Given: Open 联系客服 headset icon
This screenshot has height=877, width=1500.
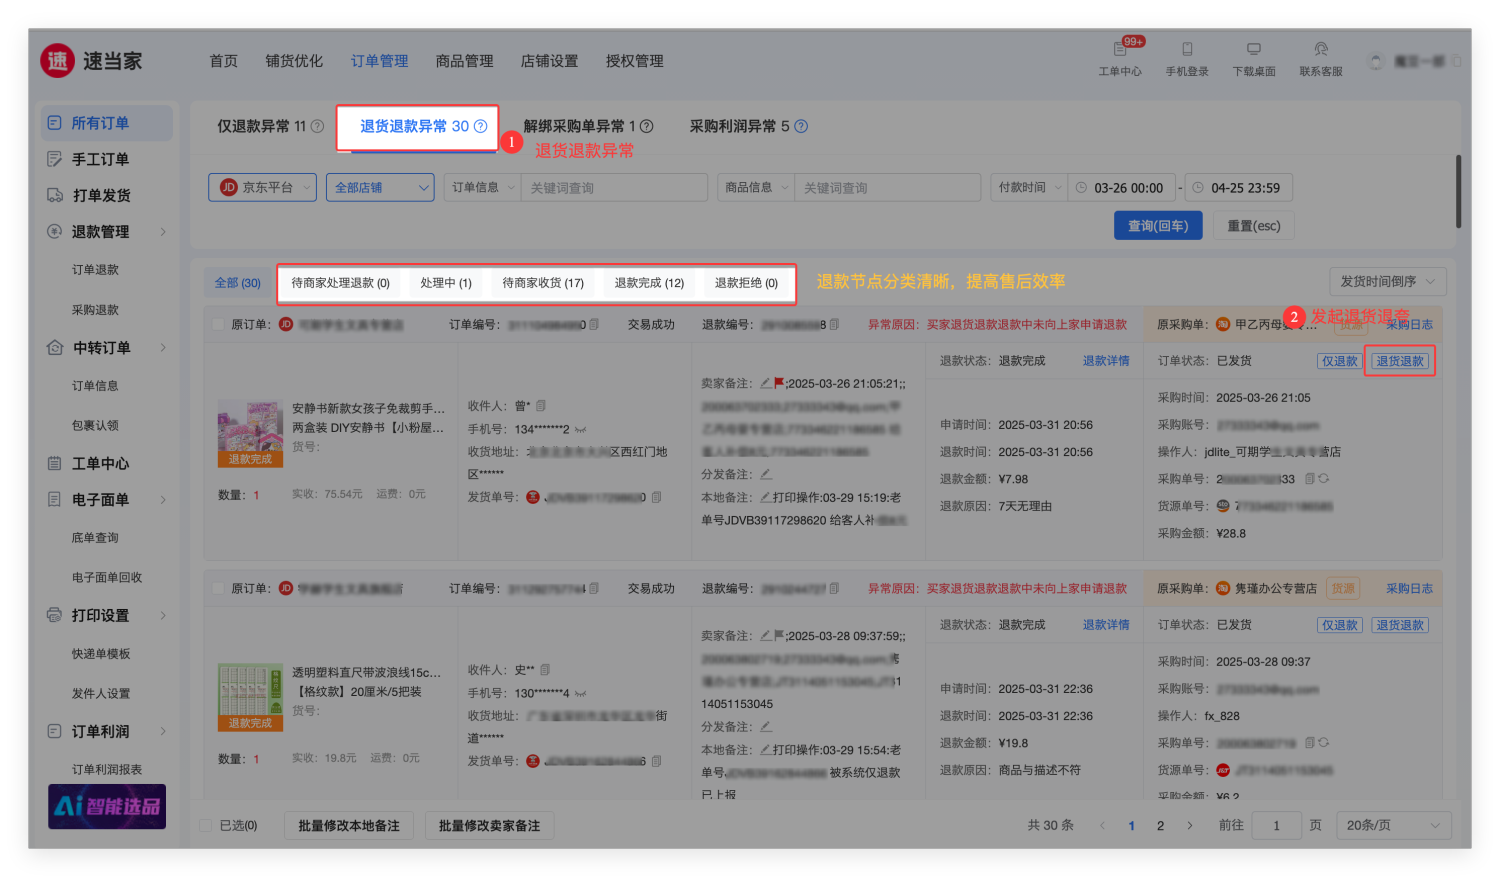Looking at the screenshot, I should tap(1321, 49).
